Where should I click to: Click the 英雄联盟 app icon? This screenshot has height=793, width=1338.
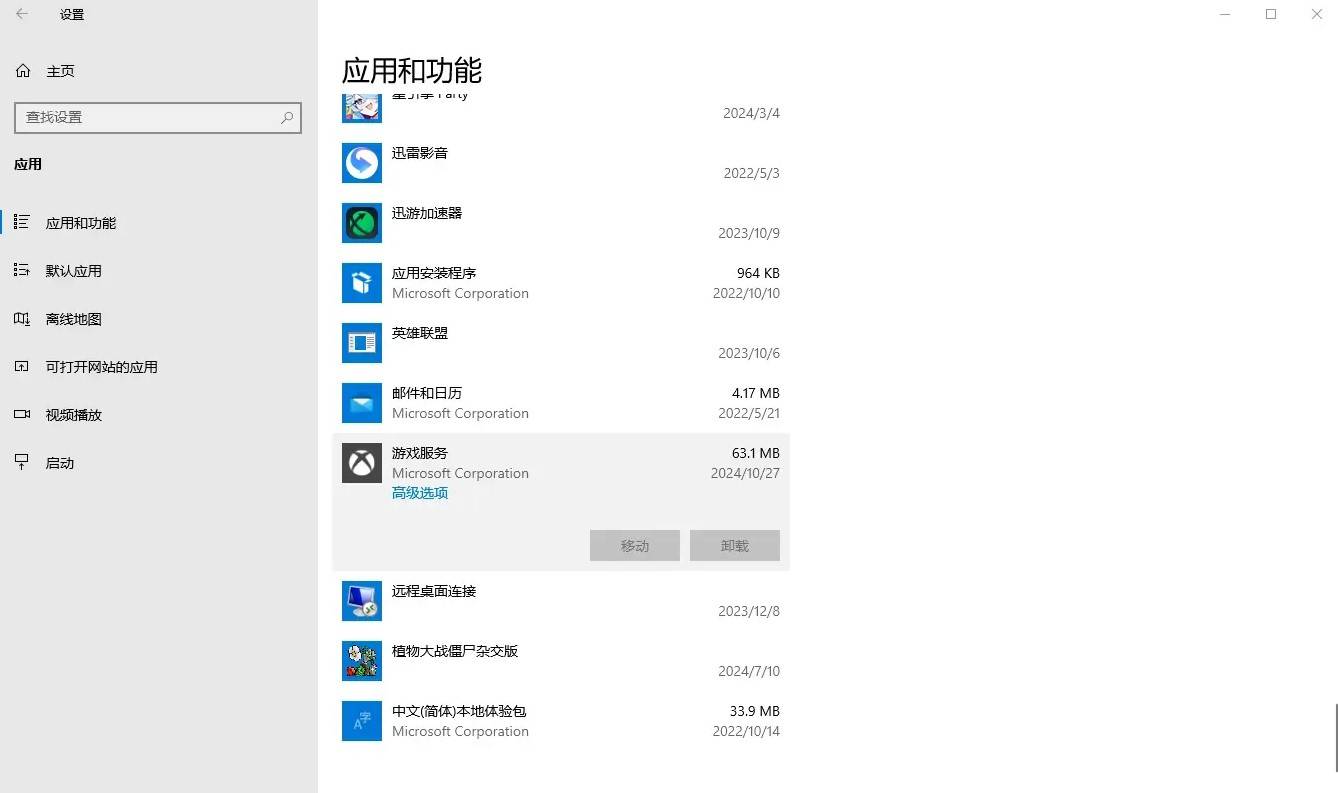(362, 343)
